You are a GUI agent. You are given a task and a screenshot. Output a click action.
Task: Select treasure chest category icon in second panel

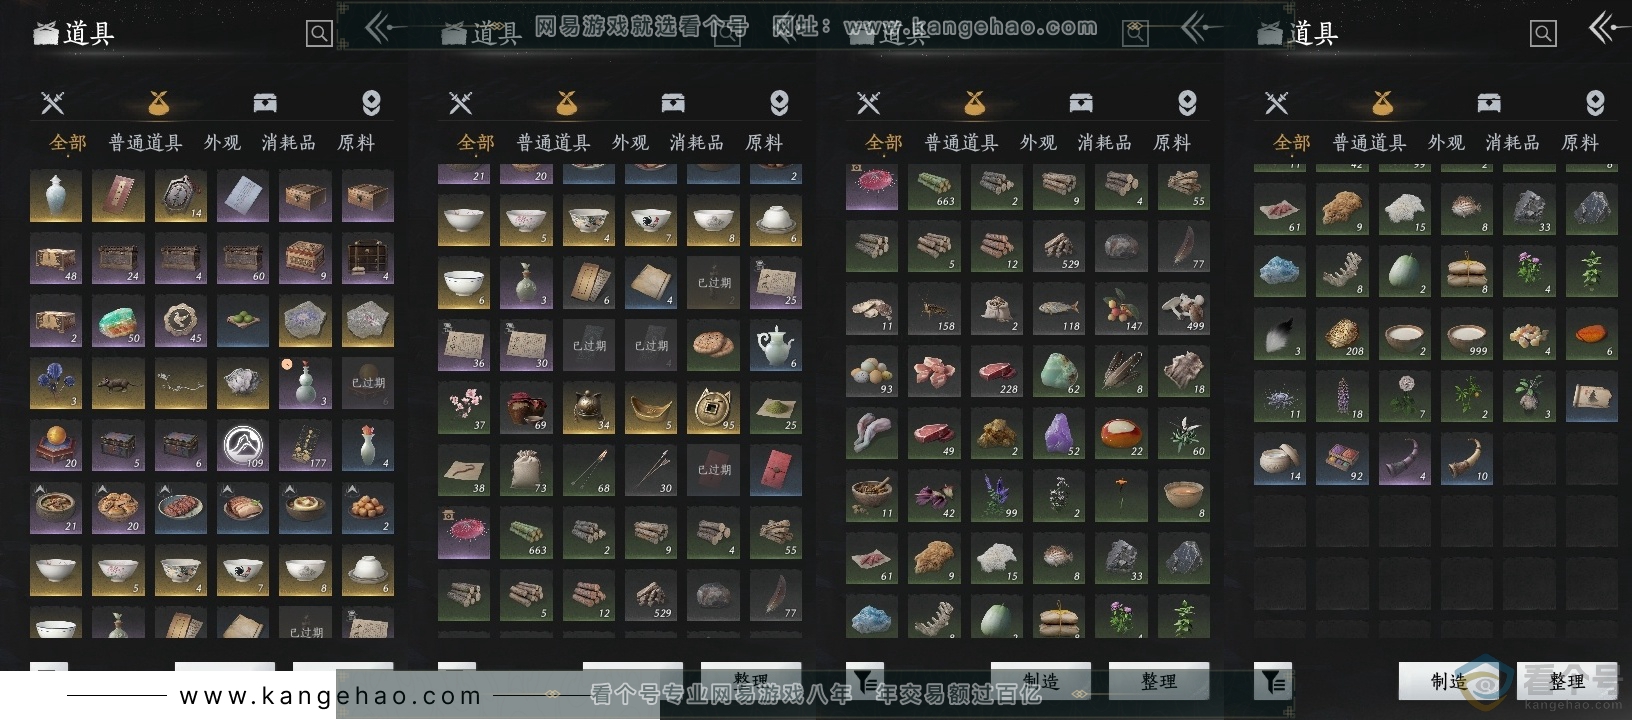pos(673,102)
